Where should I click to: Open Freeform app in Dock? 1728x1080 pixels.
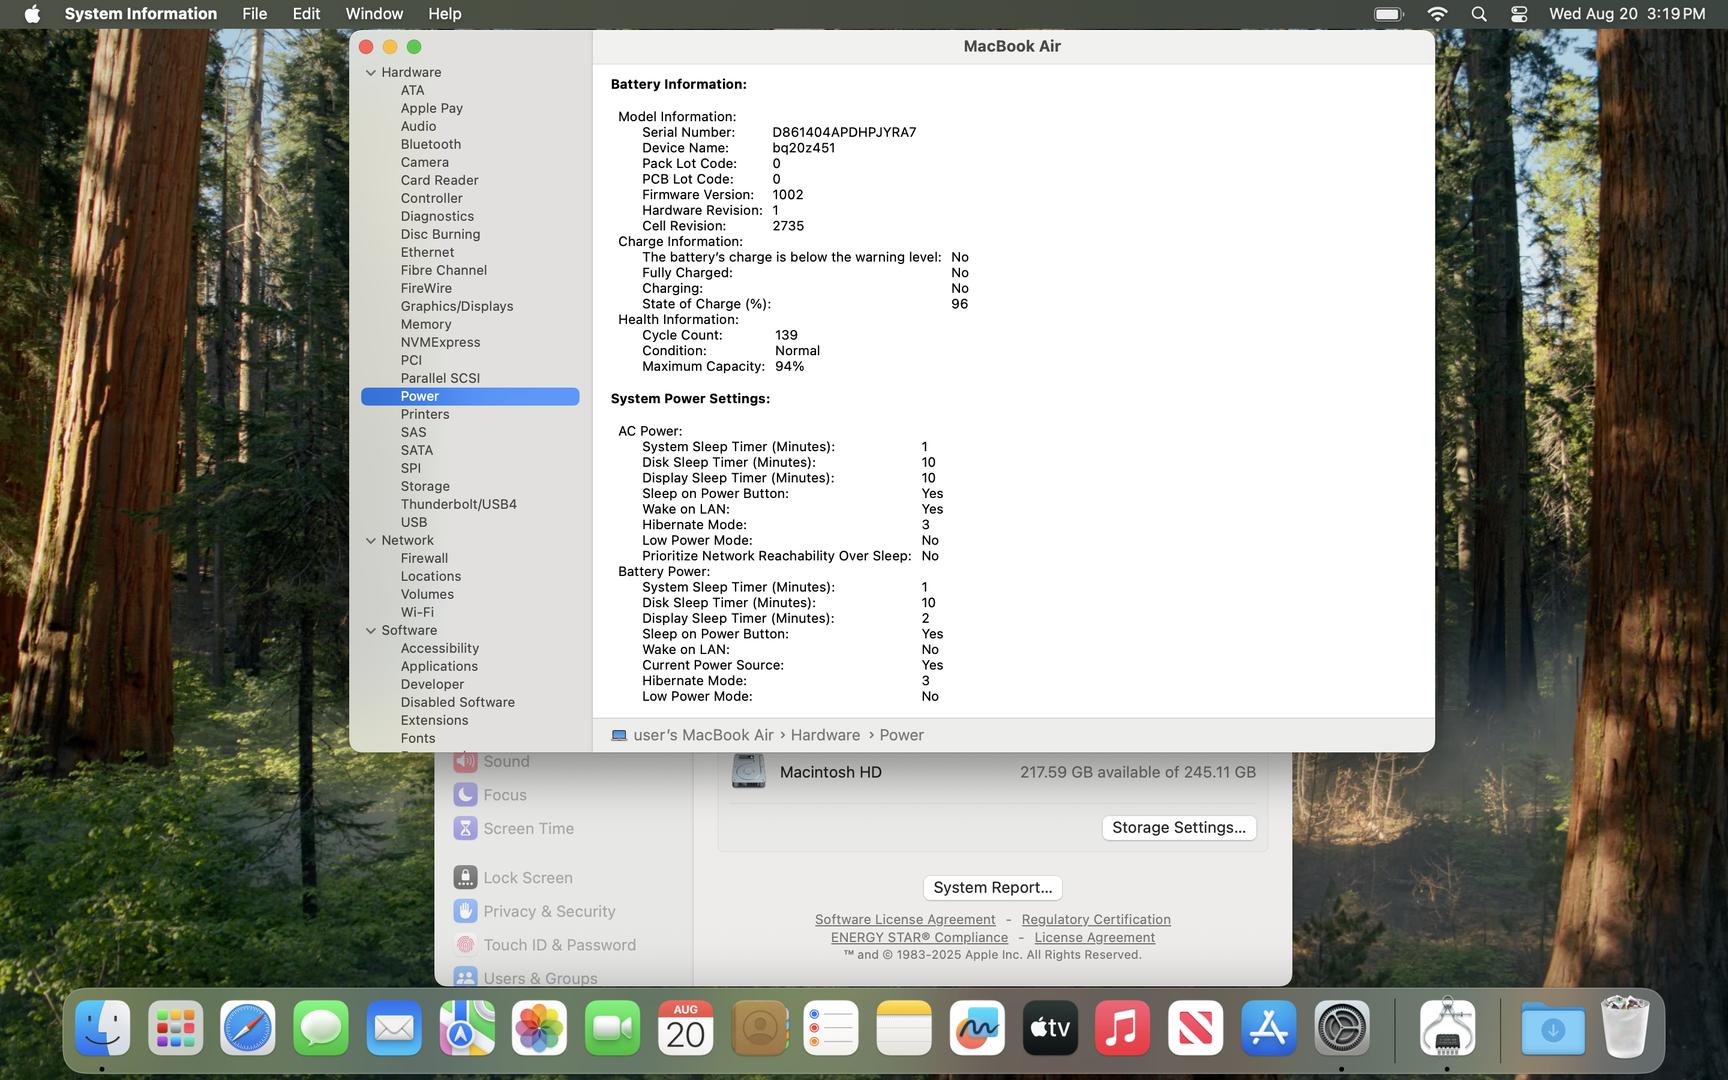(x=977, y=1028)
